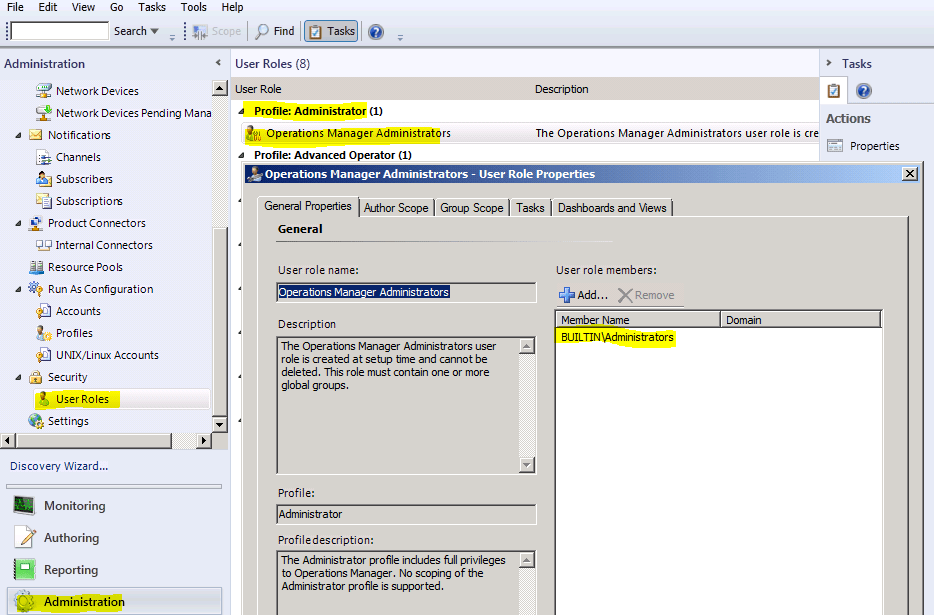Open the Edit menu
The image size is (934, 615).
[48, 7]
